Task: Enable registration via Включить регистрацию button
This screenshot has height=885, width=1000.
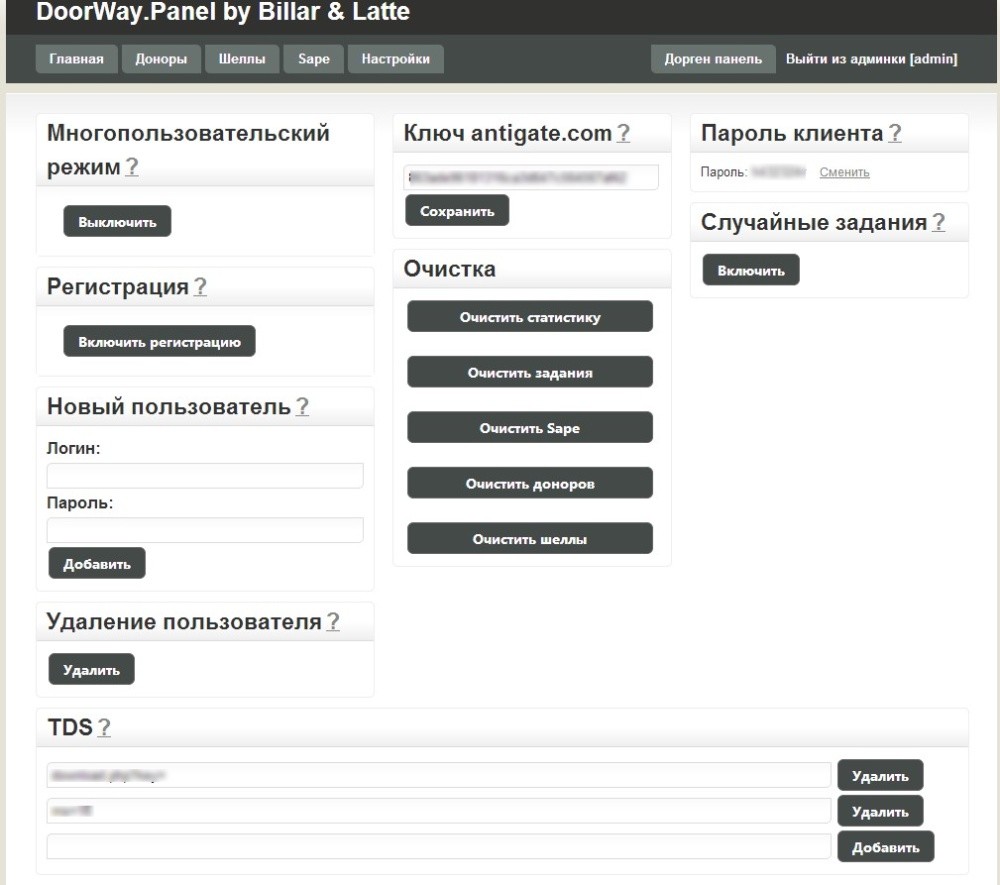Action: (x=159, y=342)
